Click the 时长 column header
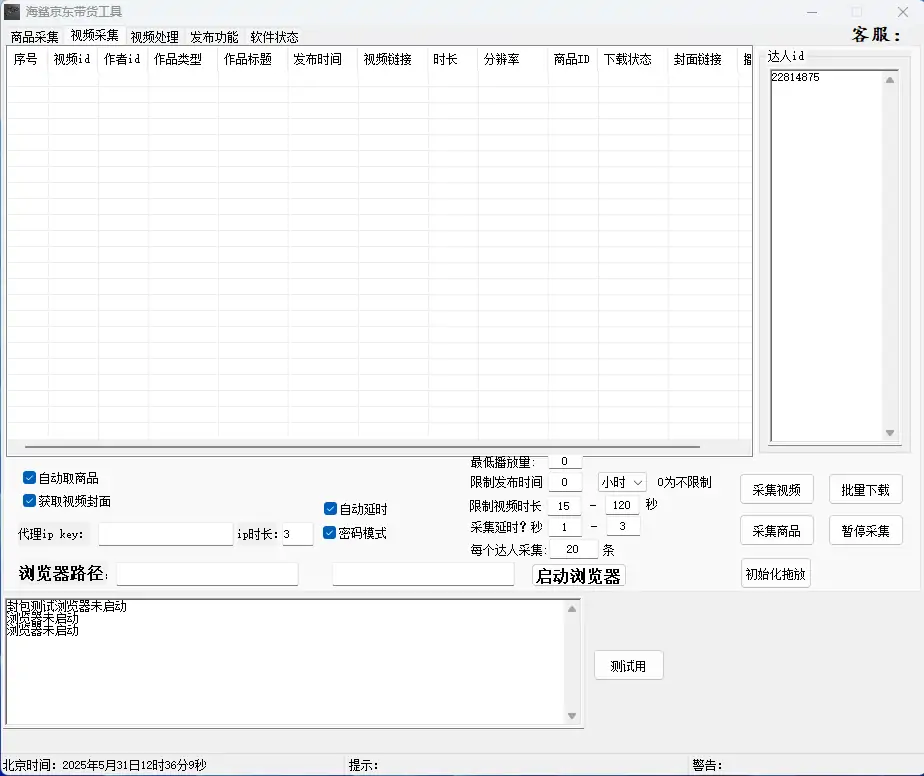924x776 pixels. pyautogui.click(x=453, y=60)
